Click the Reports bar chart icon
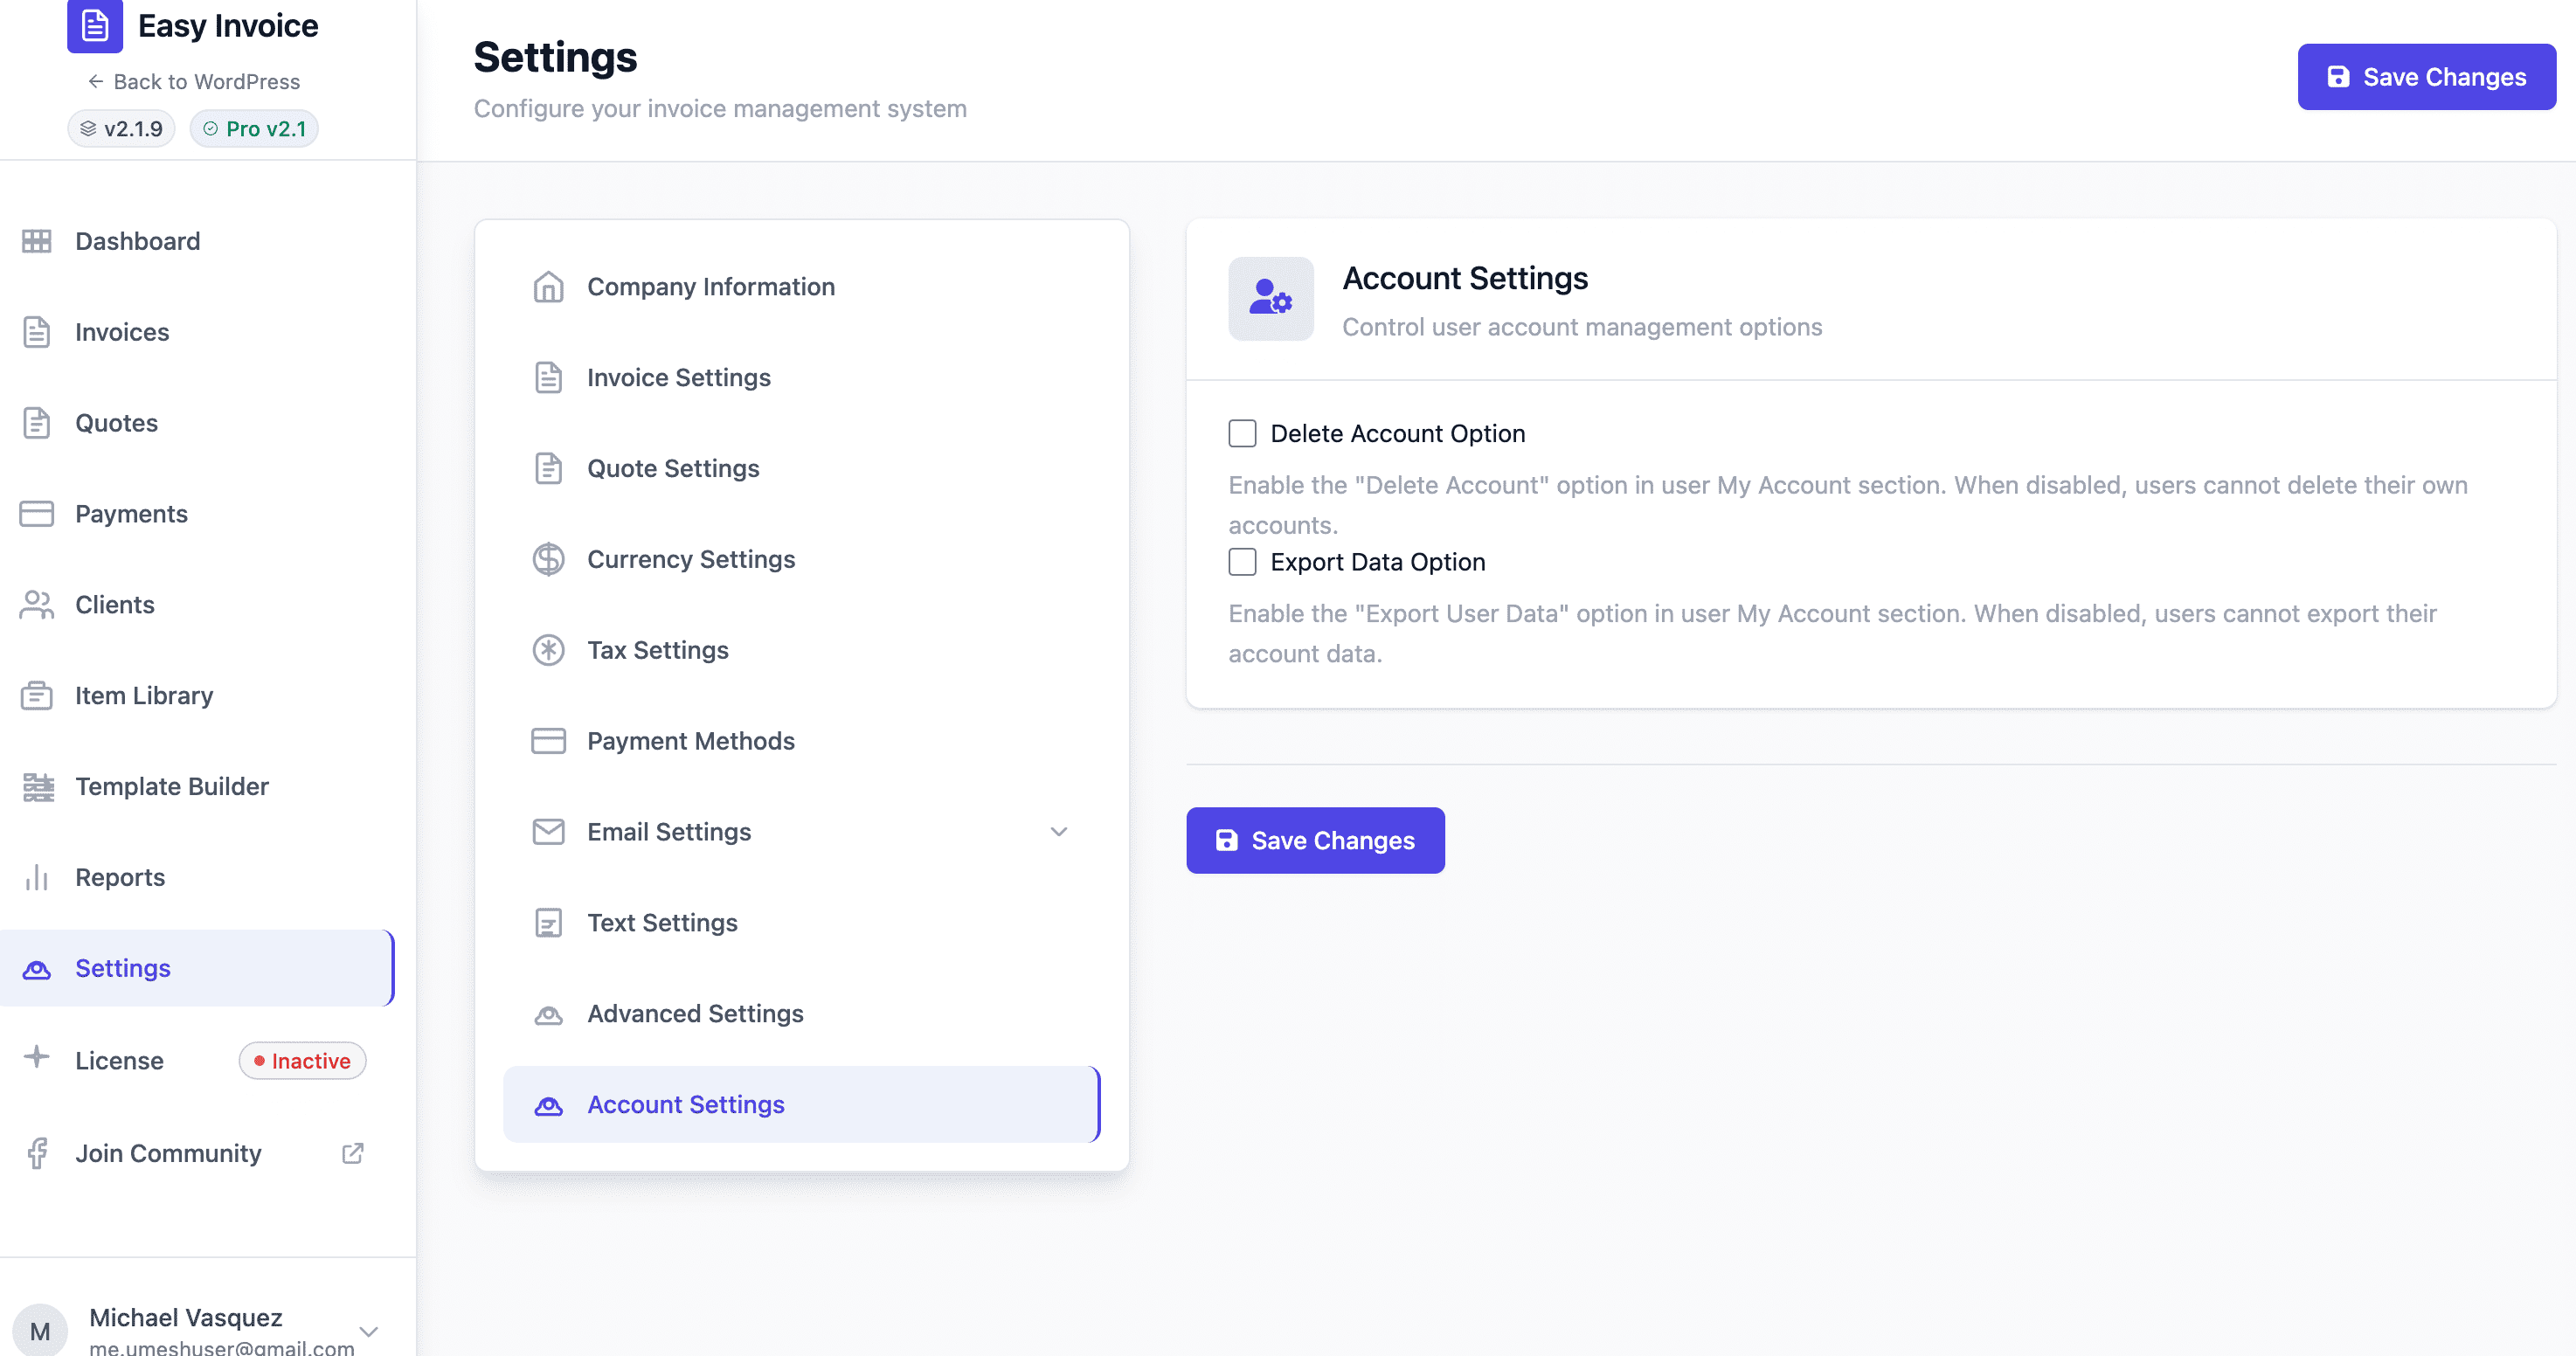The image size is (2576, 1356). click(x=37, y=877)
